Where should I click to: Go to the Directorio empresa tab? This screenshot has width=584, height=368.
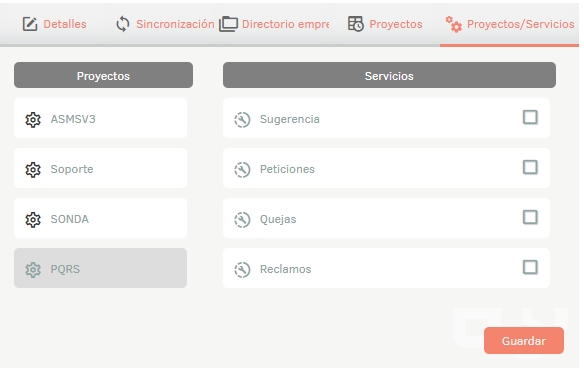274,24
